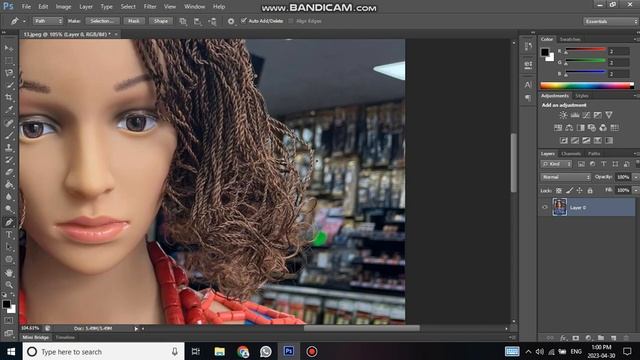Toggle lock image pixels
Image resolution: width=640 pixels, height=360 pixels.
click(x=569, y=191)
